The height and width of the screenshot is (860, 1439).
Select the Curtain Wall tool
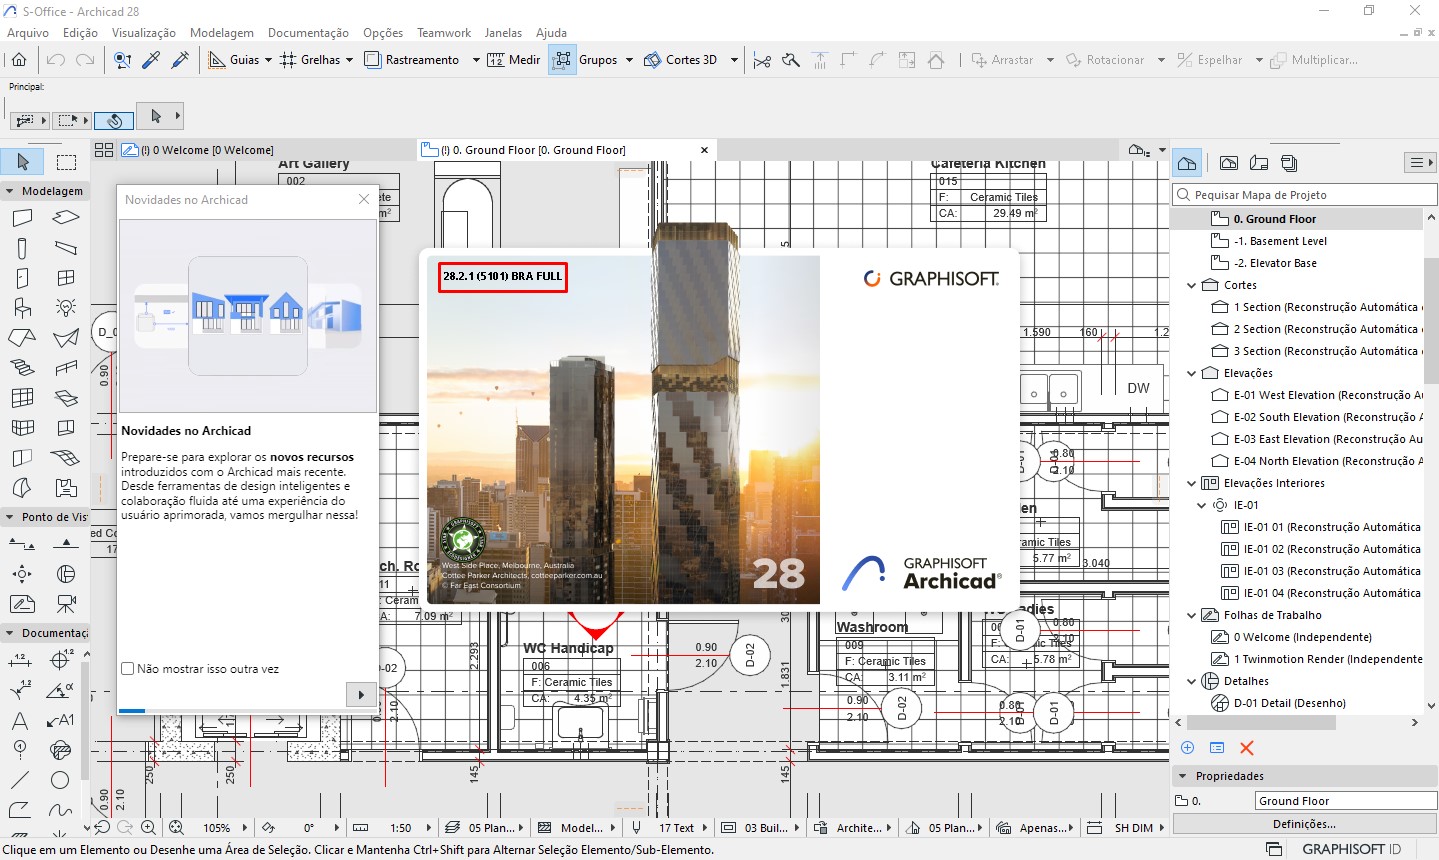(22, 398)
